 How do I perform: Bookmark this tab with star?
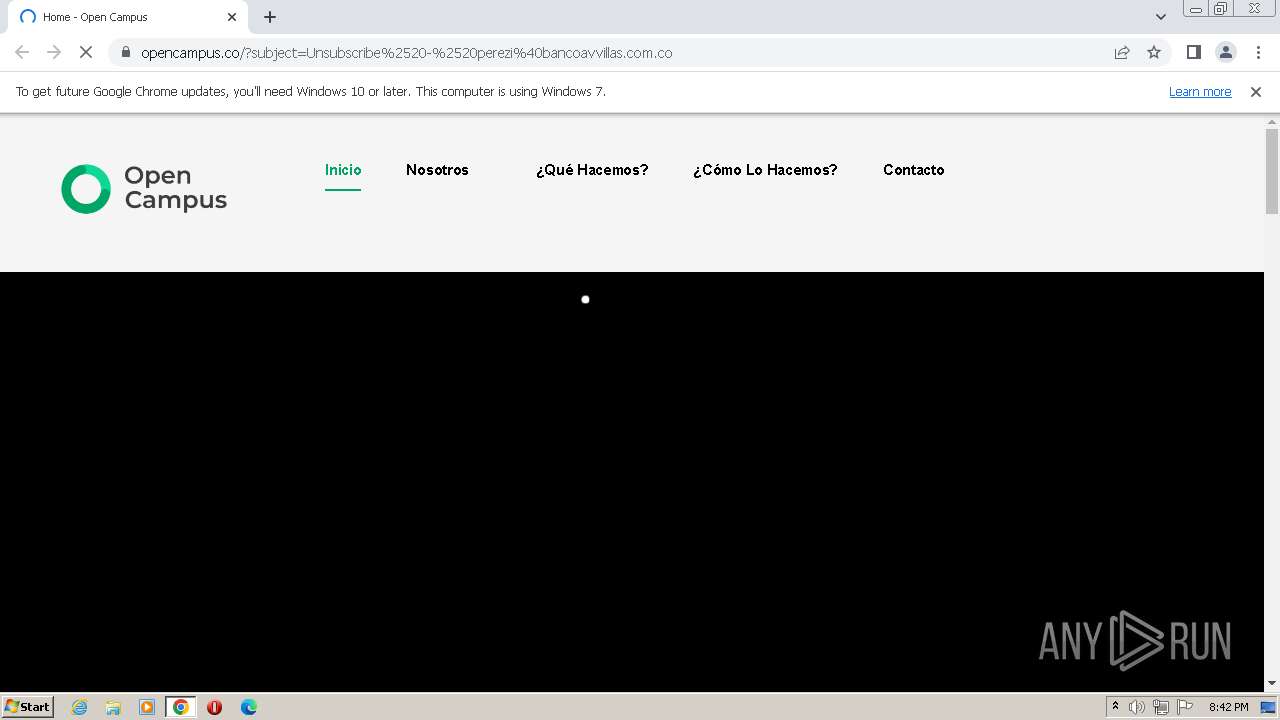pos(1154,52)
